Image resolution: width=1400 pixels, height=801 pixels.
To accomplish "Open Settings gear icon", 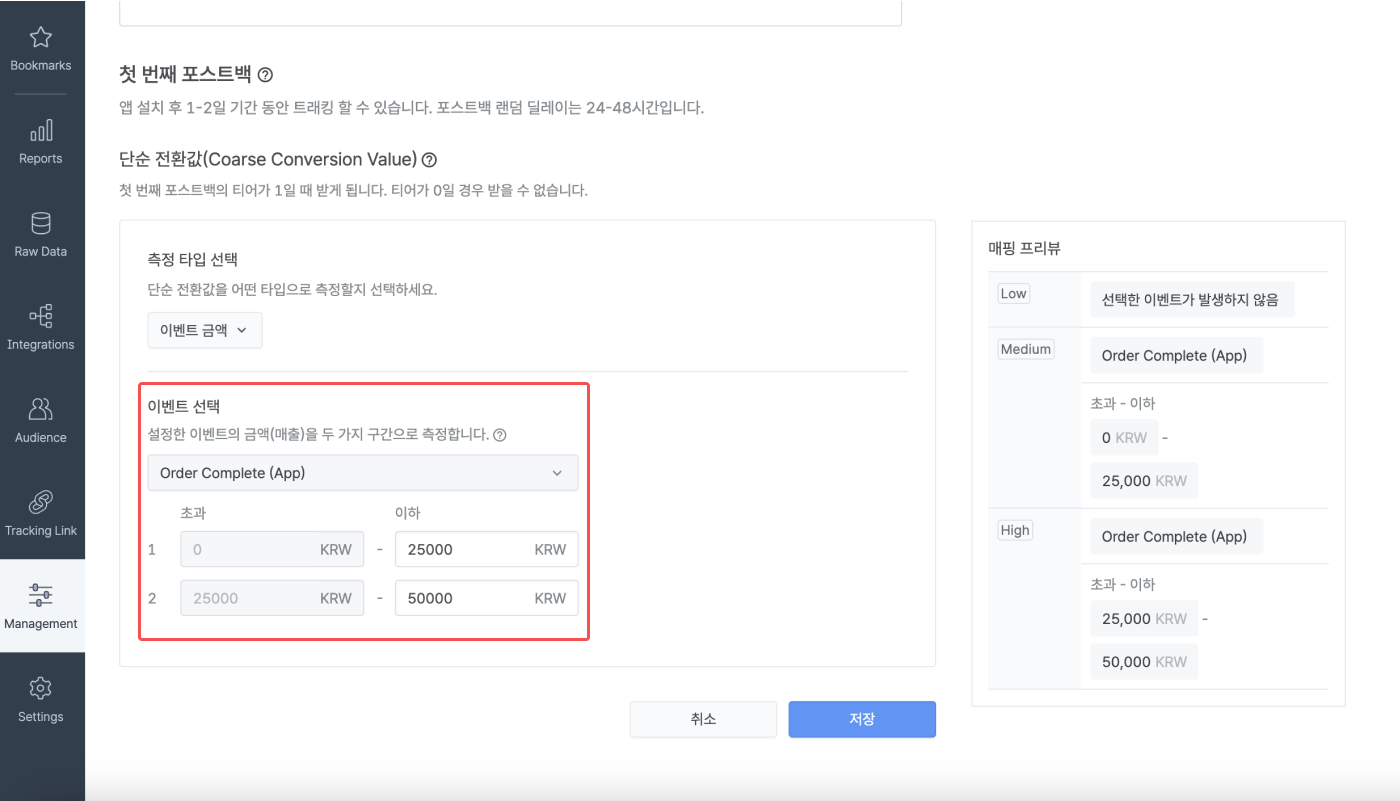I will pyautogui.click(x=41, y=688).
